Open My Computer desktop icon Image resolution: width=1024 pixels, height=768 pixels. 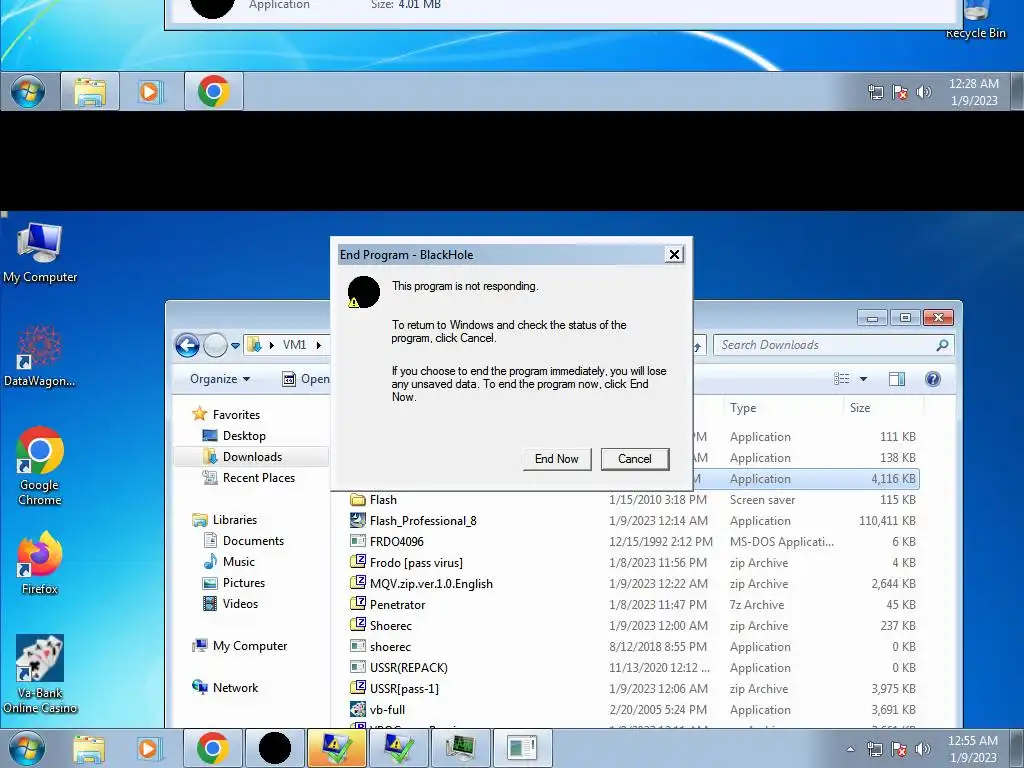(x=40, y=253)
